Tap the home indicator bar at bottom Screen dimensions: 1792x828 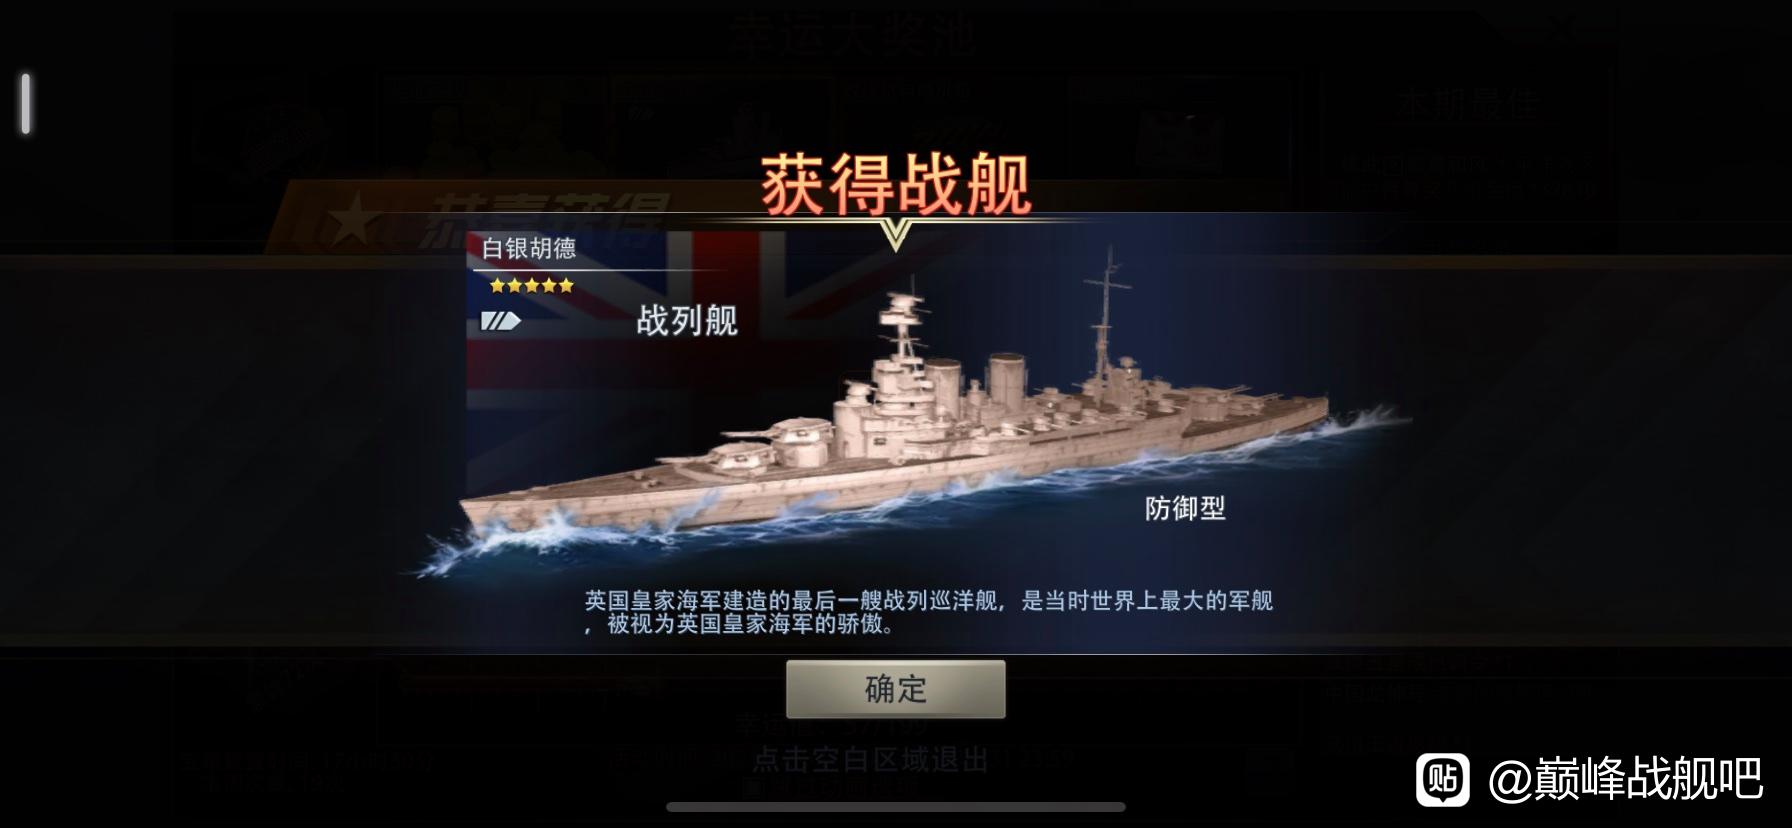click(896, 806)
